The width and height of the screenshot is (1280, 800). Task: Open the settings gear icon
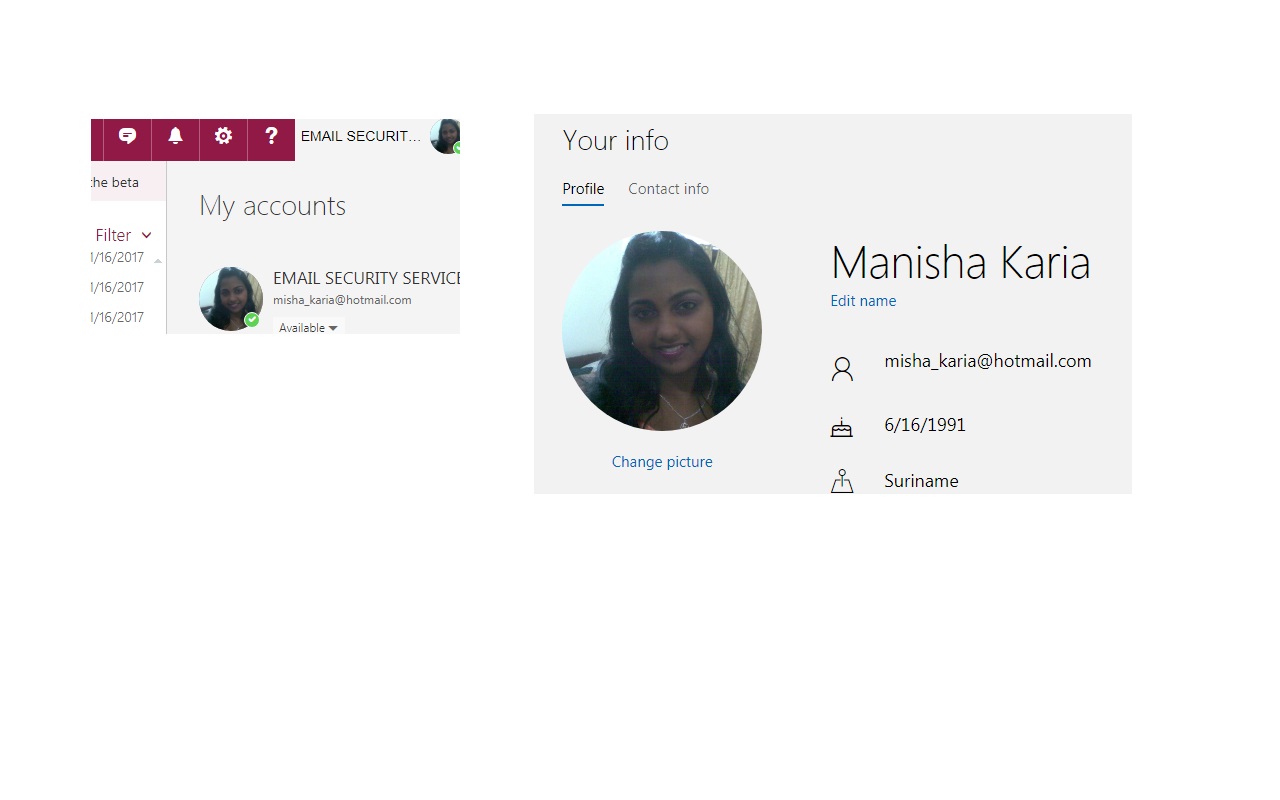click(x=223, y=136)
